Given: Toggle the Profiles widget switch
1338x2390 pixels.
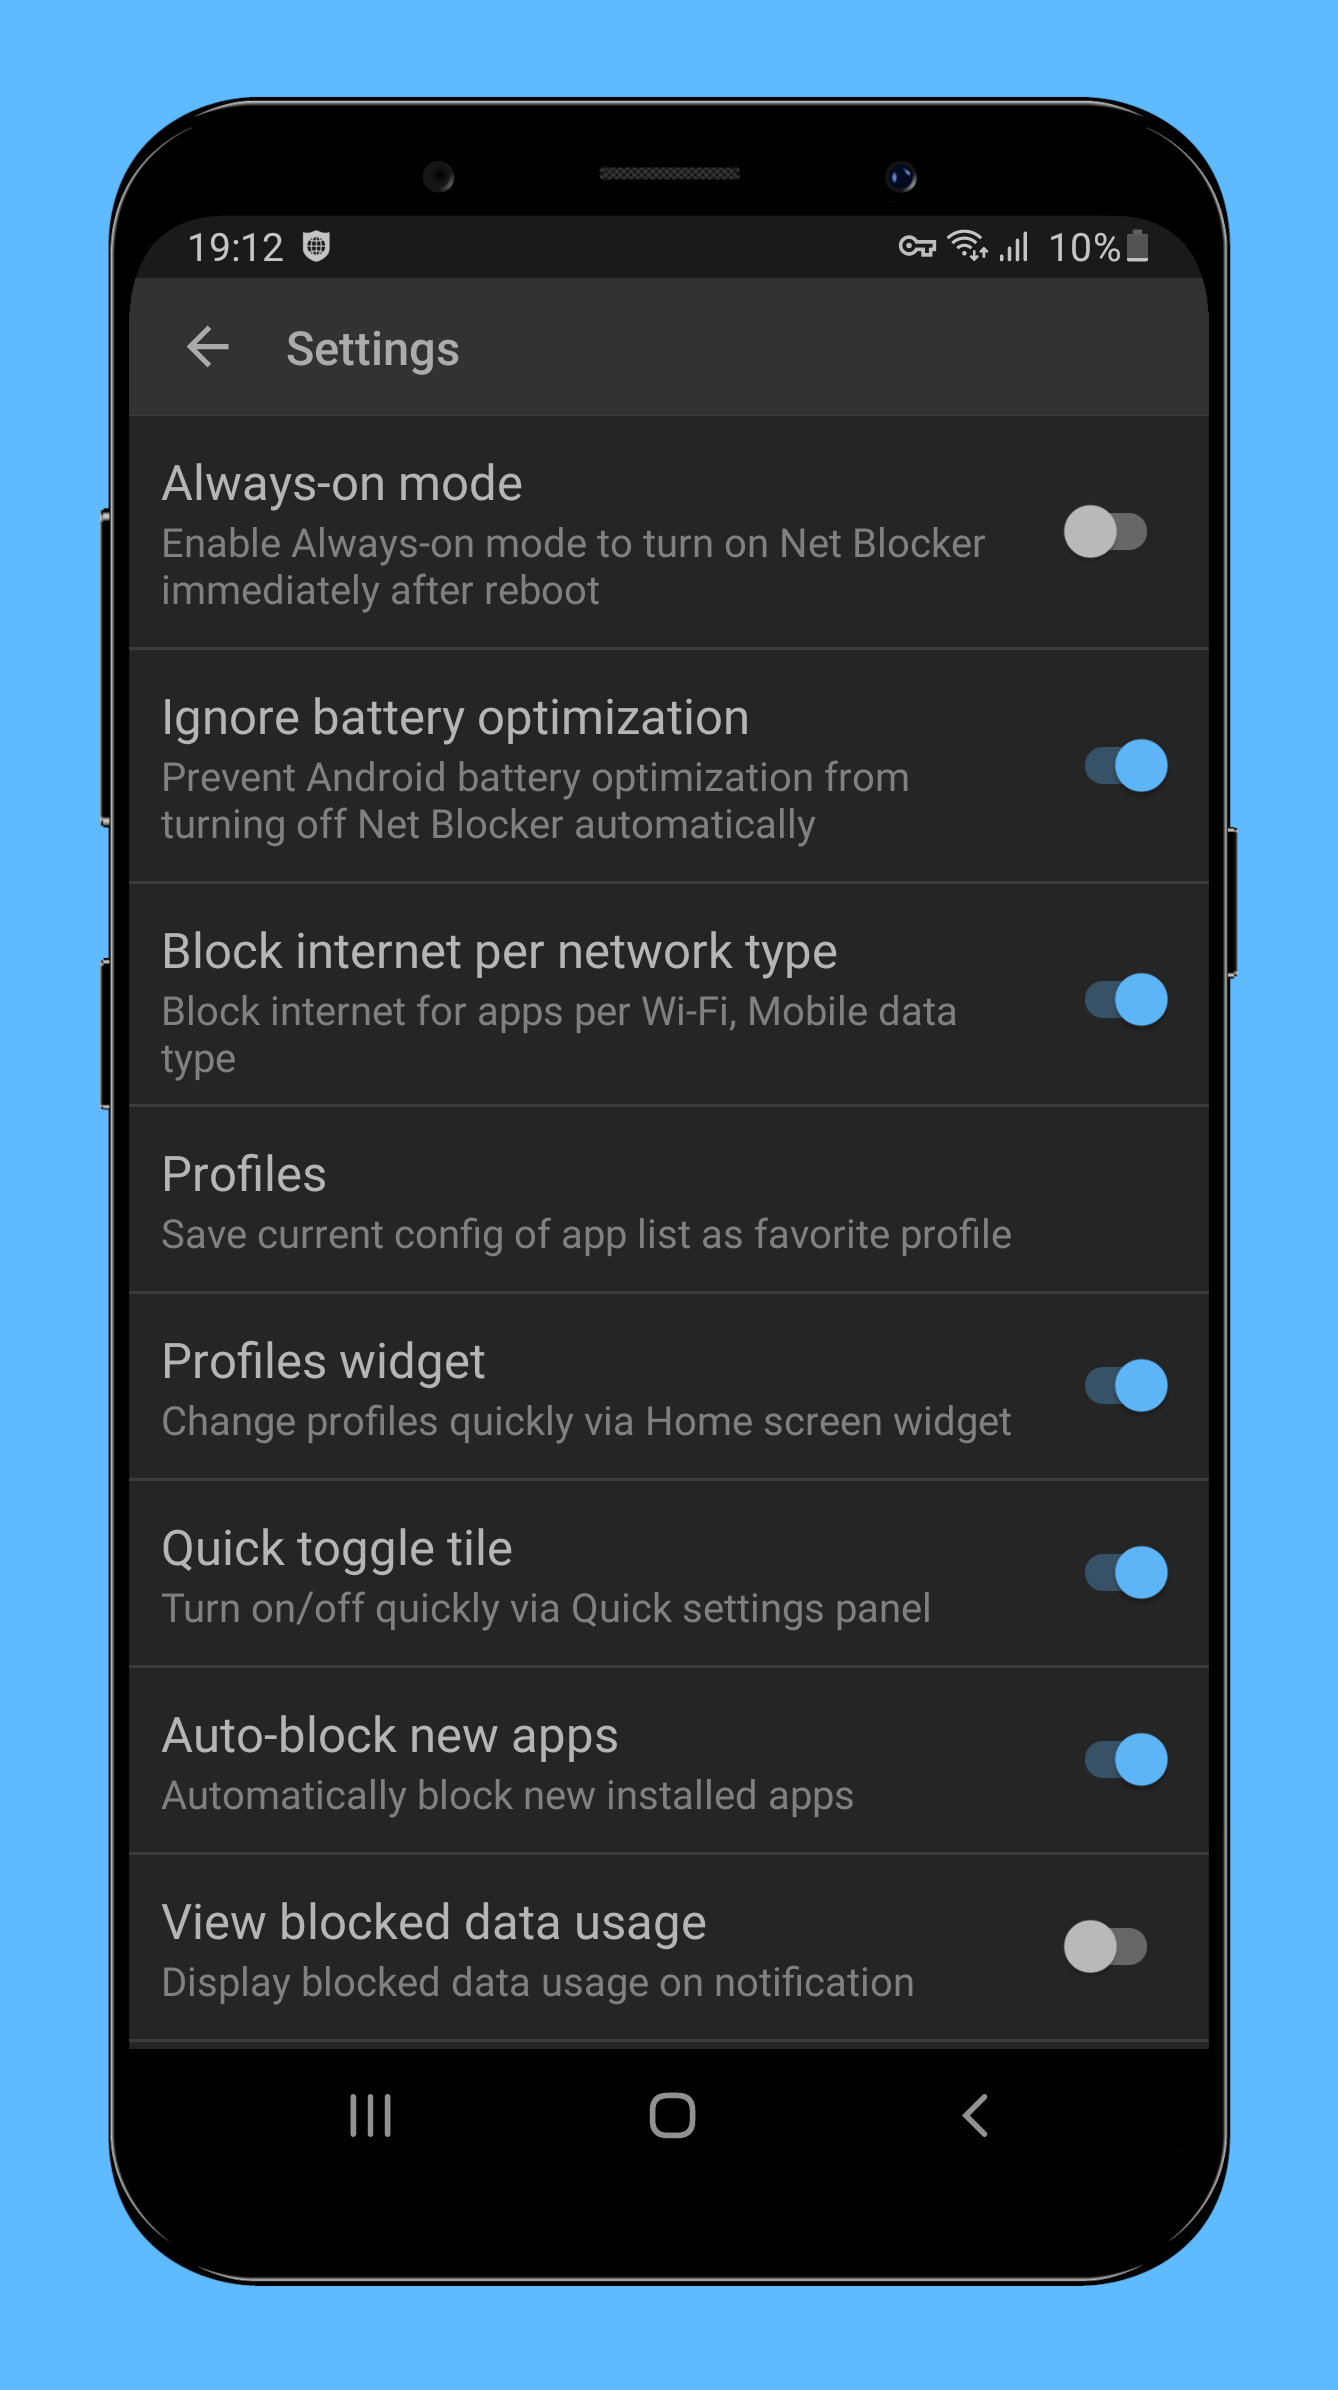Looking at the screenshot, I should (x=1126, y=1386).
